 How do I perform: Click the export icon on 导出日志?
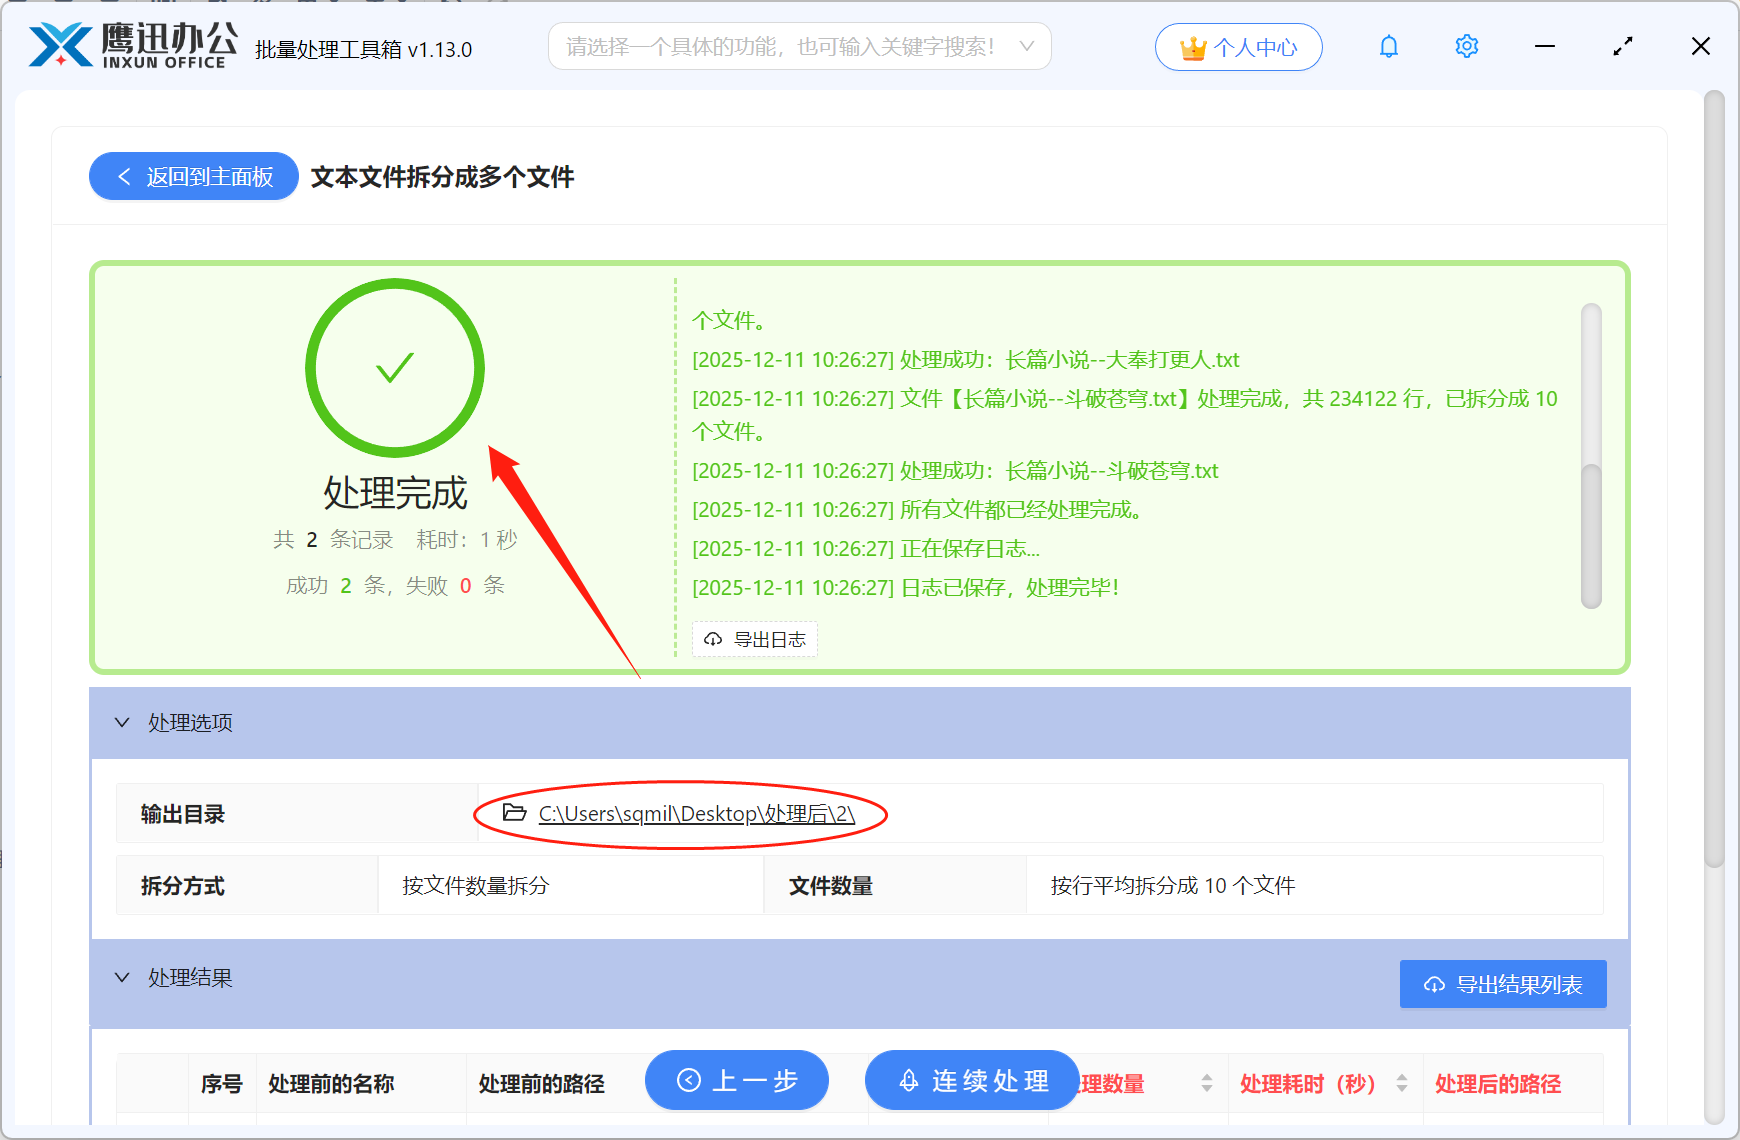(x=712, y=639)
